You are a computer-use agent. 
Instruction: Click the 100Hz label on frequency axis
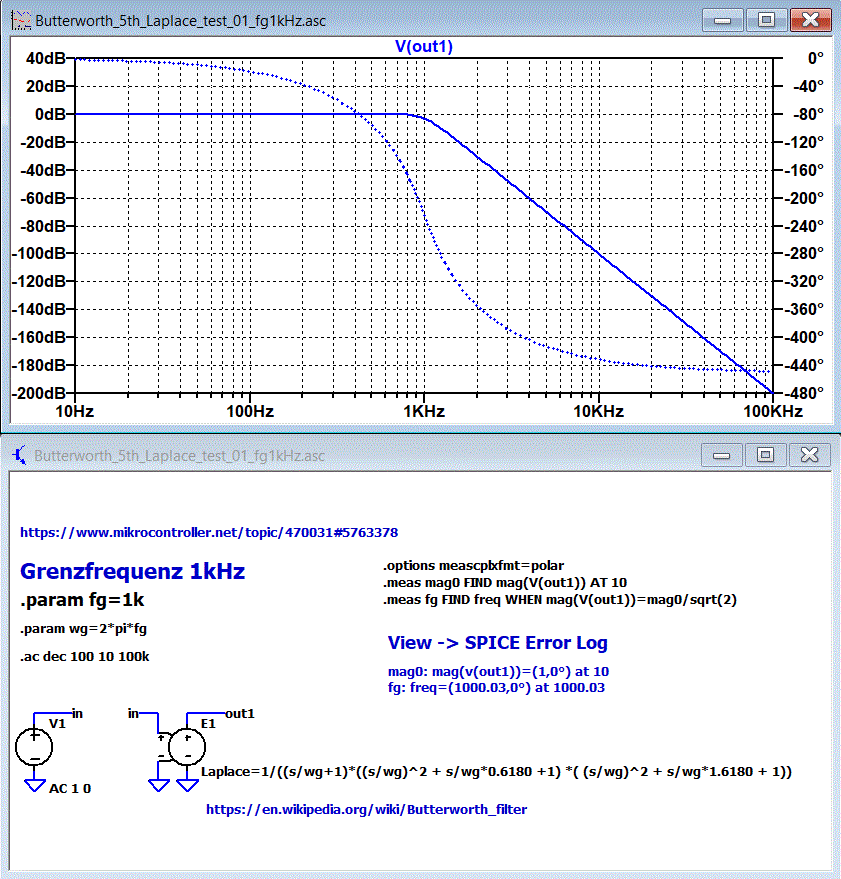tap(249, 411)
